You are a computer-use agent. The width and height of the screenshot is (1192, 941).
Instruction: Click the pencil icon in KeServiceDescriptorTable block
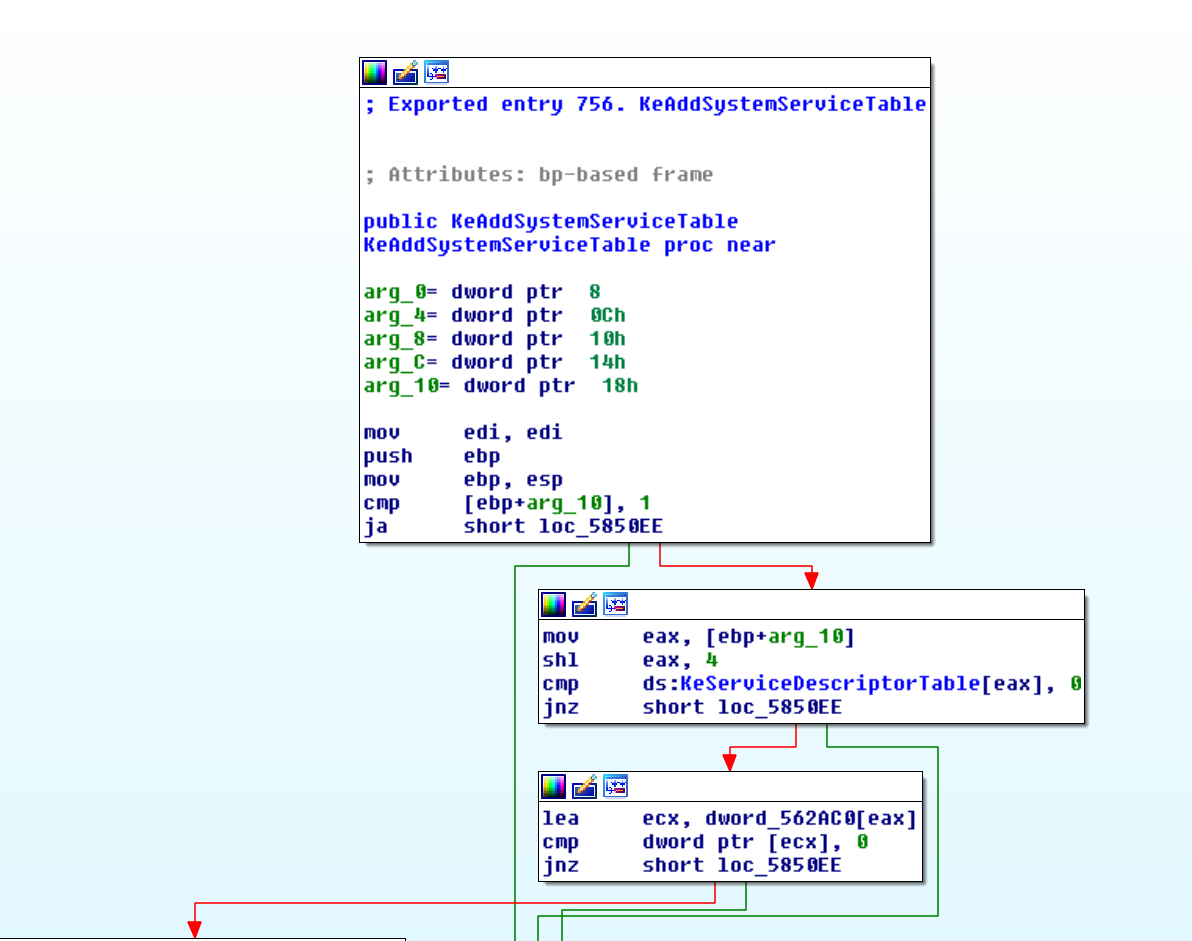point(584,604)
